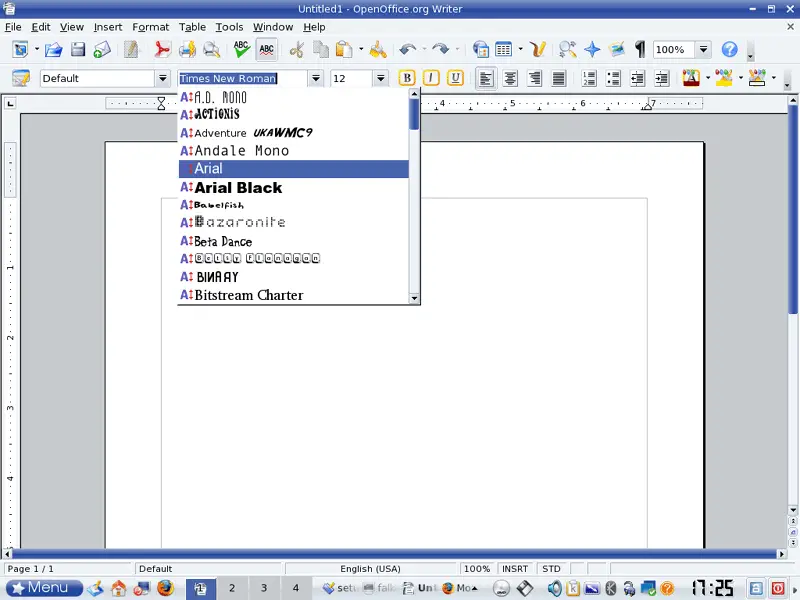Enable right alignment

point(534,78)
